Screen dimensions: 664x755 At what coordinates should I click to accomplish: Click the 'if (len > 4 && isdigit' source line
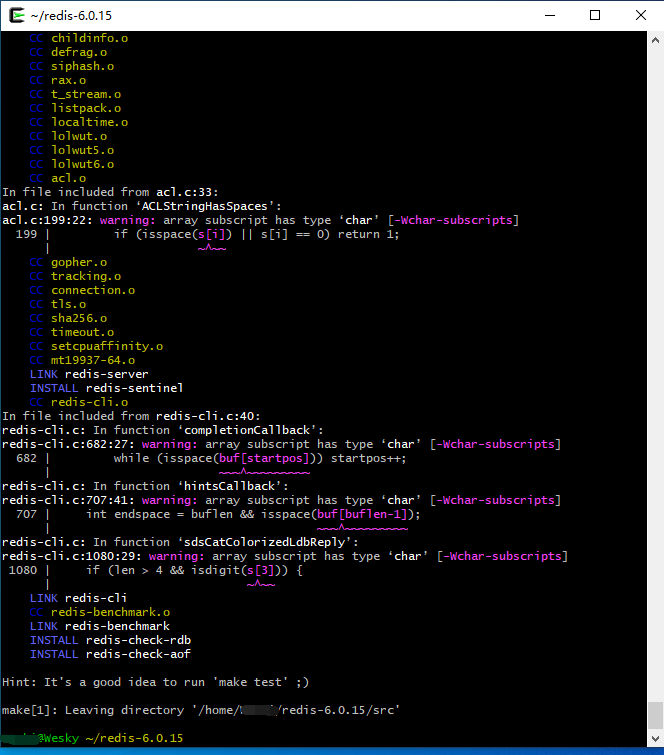[194, 570]
